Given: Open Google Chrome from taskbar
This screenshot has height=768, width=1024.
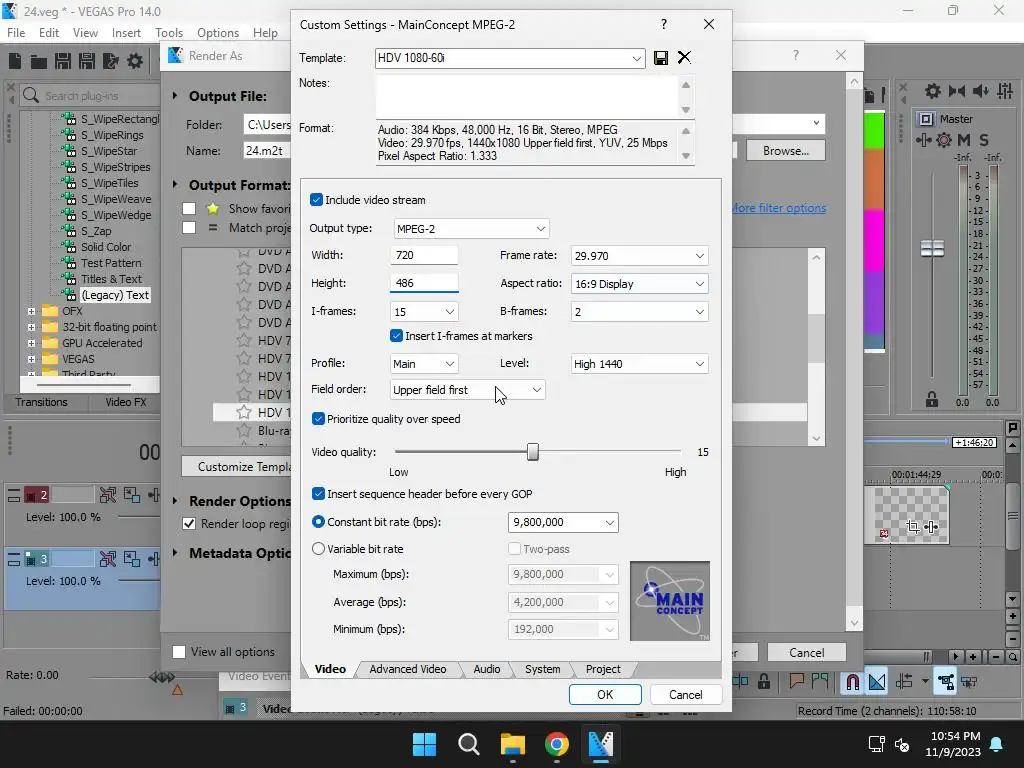Looking at the screenshot, I should [556, 744].
